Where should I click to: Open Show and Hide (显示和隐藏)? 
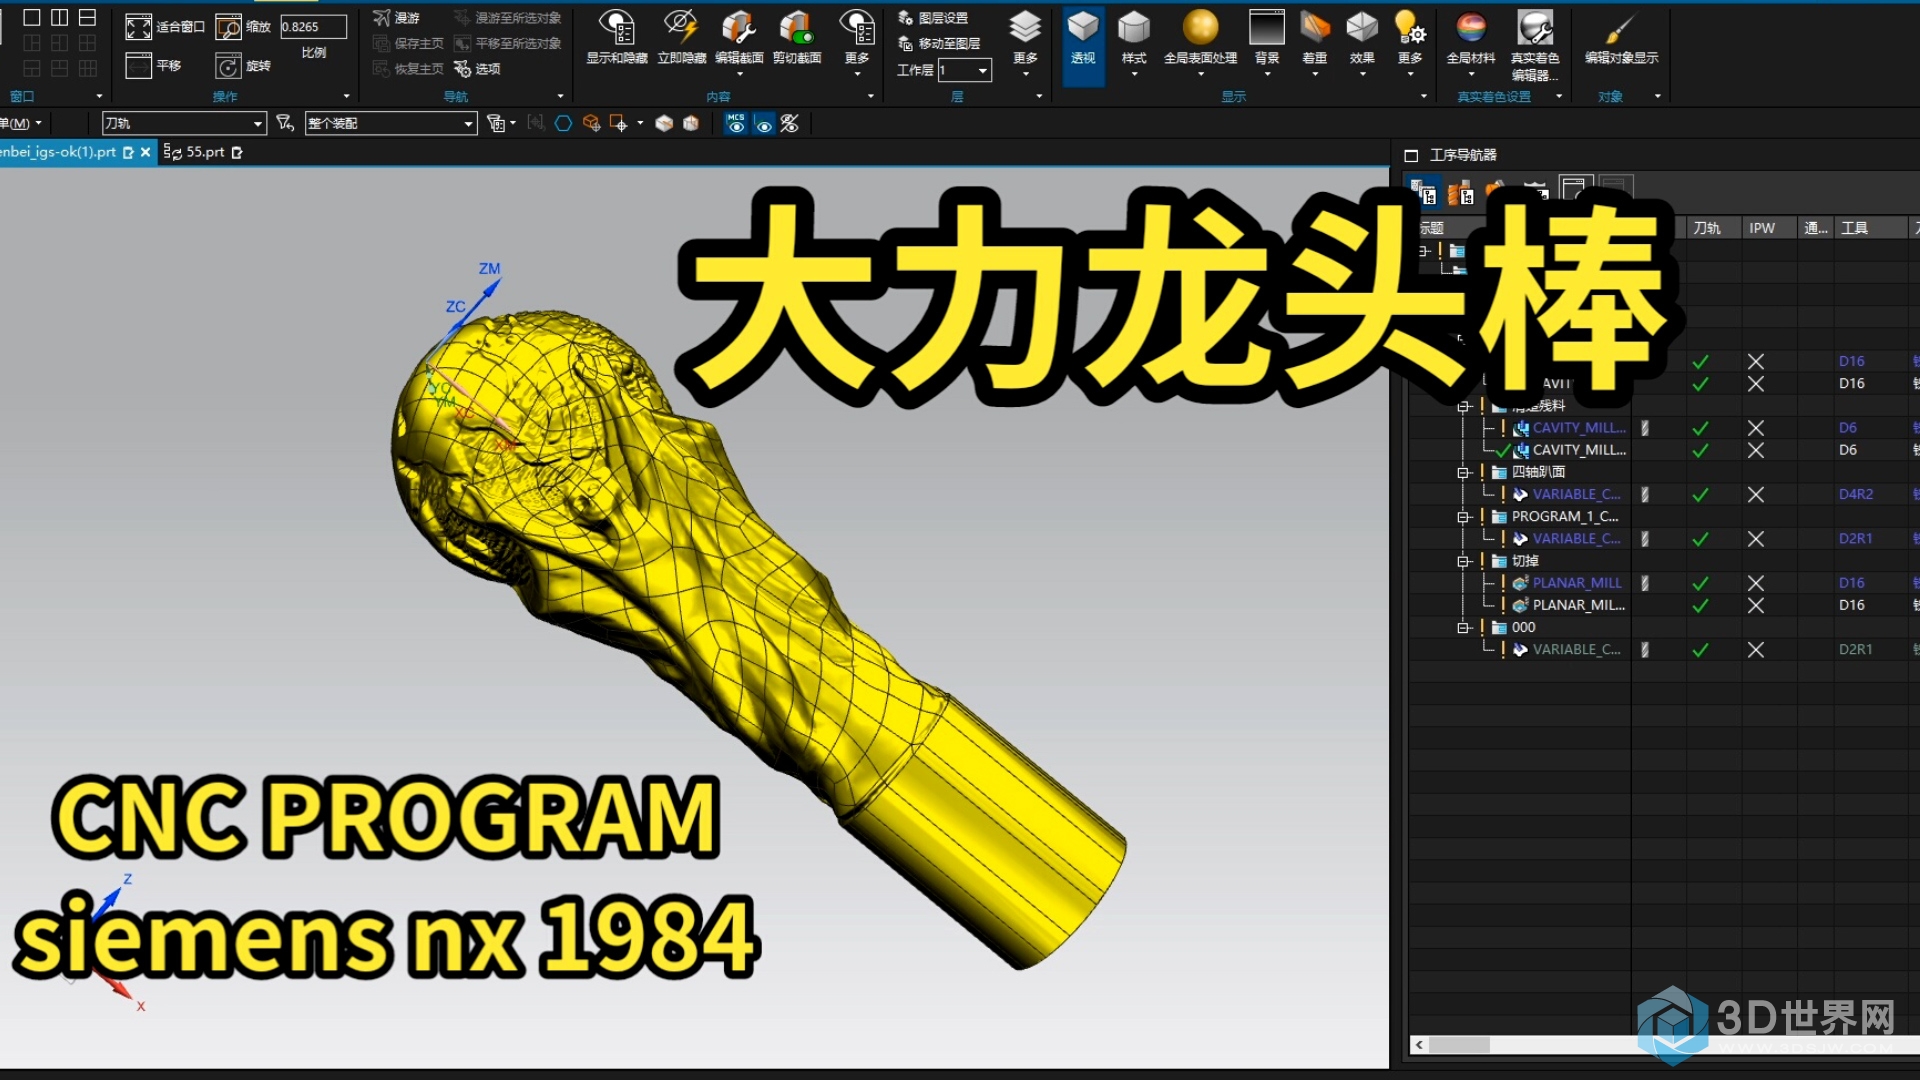(617, 37)
